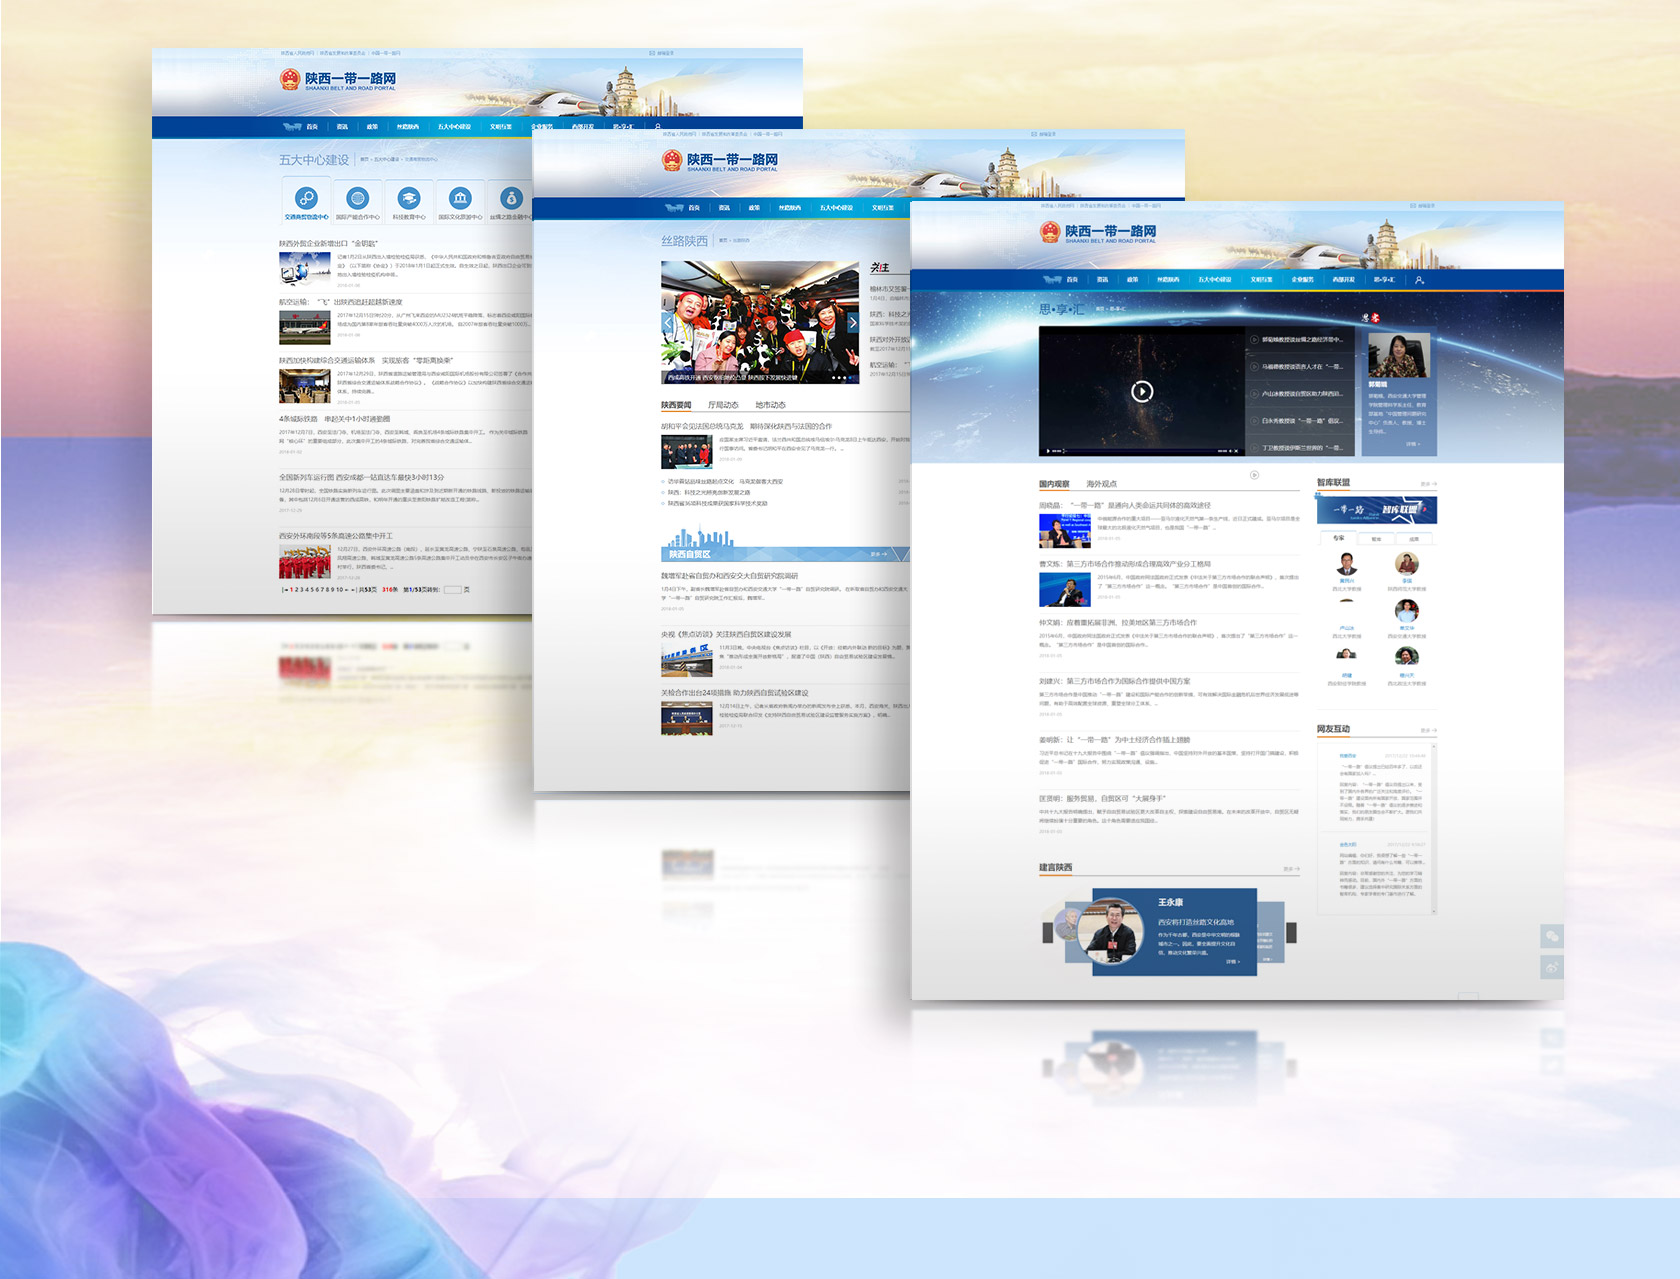Go to next slide in photo carousel
The width and height of the screenshot is (1680, 1279).
852,323
